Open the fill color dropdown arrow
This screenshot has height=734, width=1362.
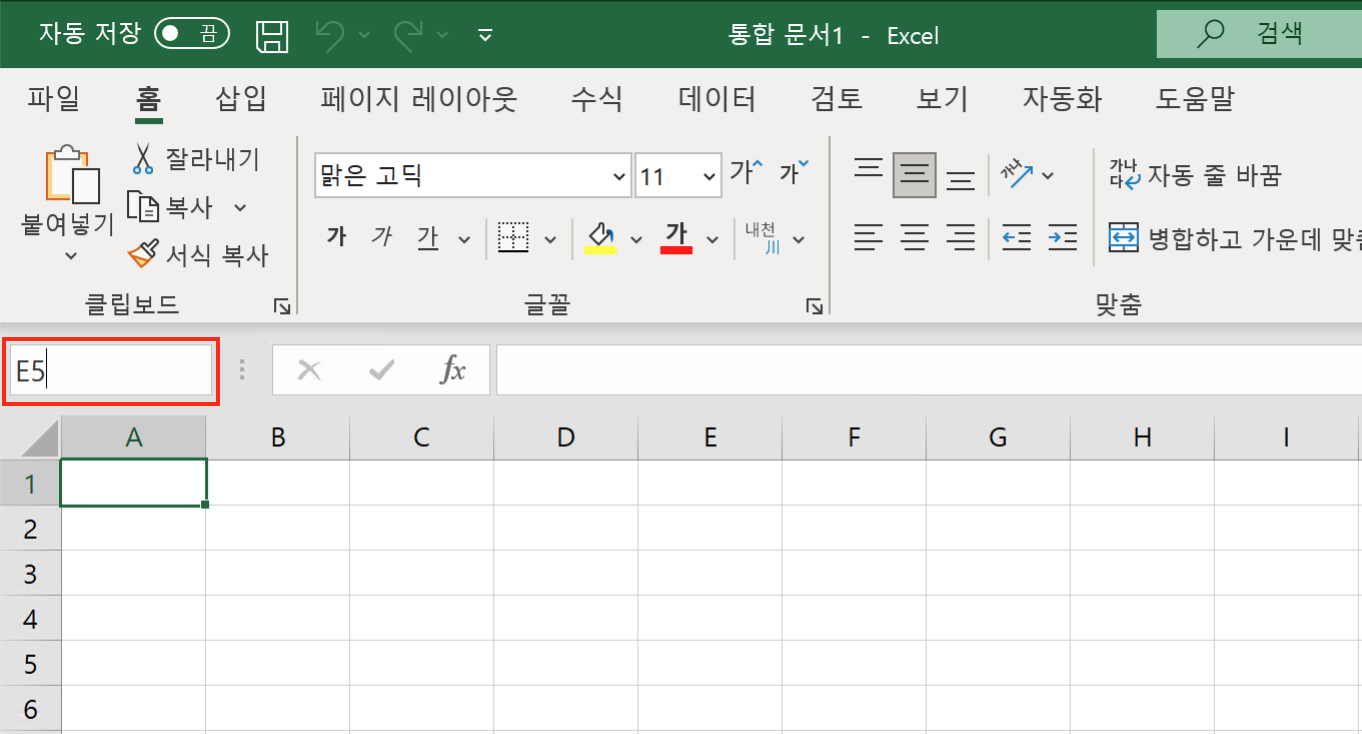(636, 239)
